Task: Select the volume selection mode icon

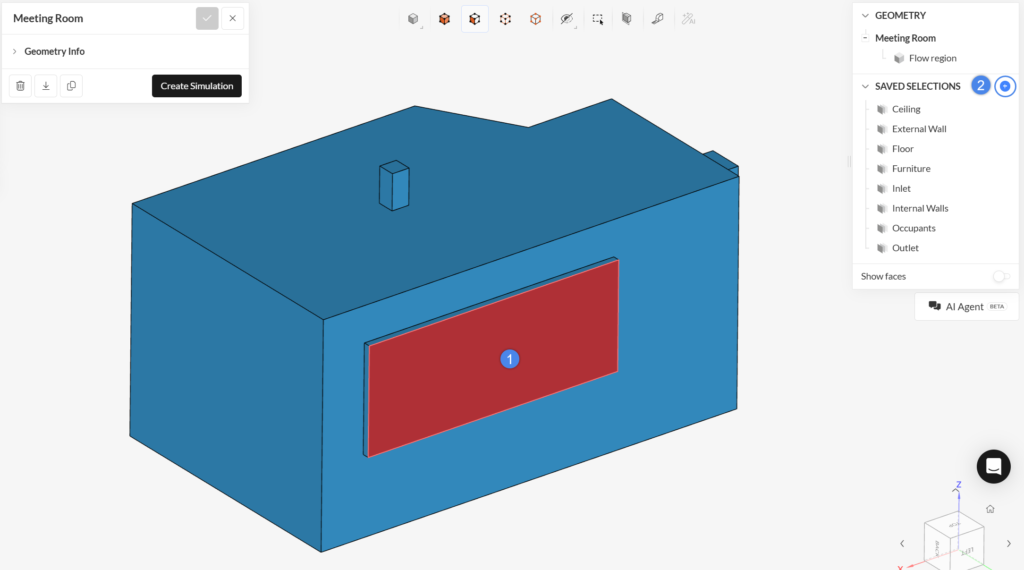Action: point(444,19)
